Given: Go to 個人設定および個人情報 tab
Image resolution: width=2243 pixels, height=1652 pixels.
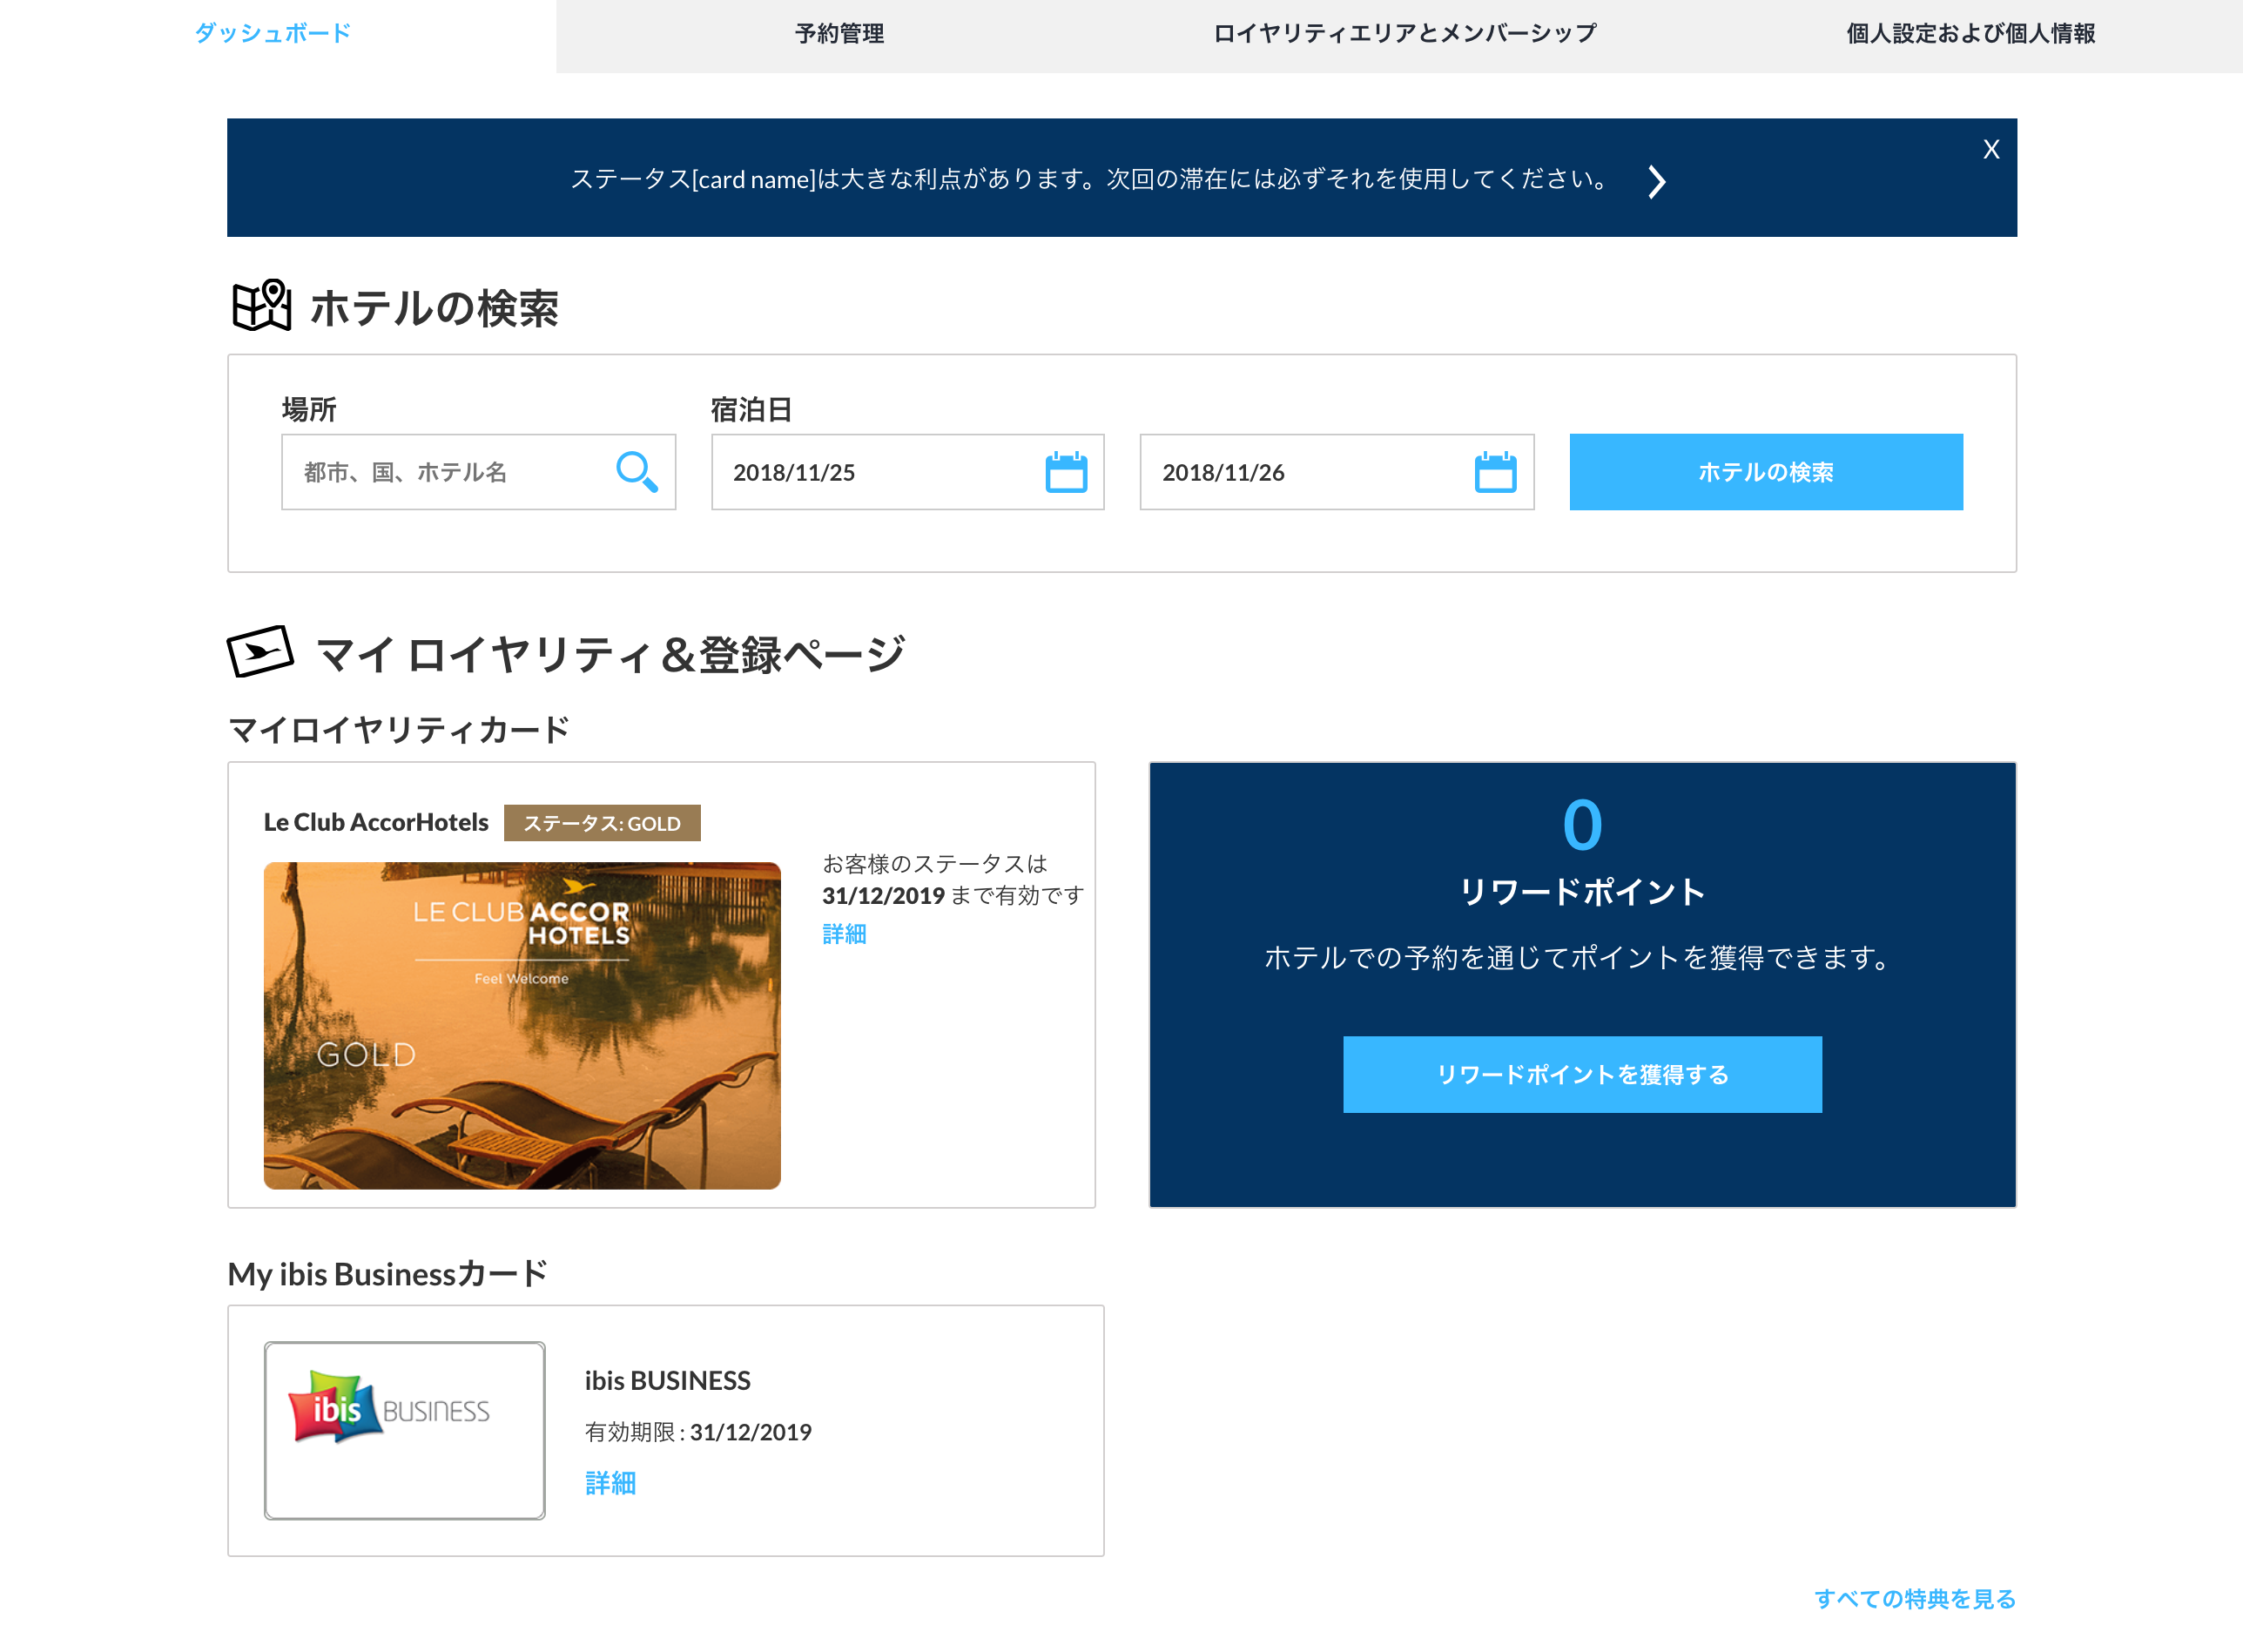Looking at the screenshot, I should pos(1970,33).
